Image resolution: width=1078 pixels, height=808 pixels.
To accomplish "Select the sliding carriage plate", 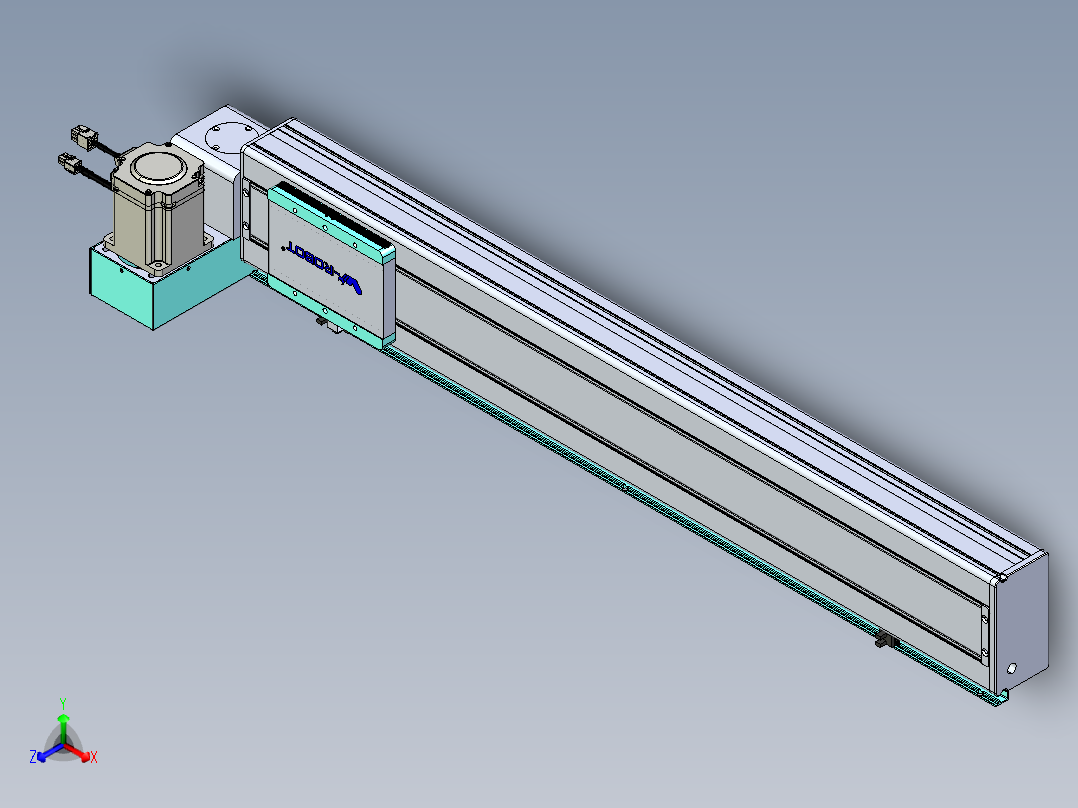I will pos(331,266).
